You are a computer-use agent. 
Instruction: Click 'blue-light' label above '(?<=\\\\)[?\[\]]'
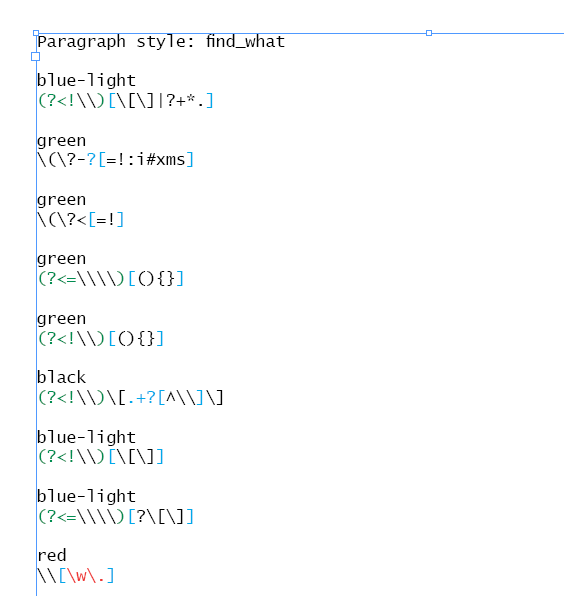(86, 496)
